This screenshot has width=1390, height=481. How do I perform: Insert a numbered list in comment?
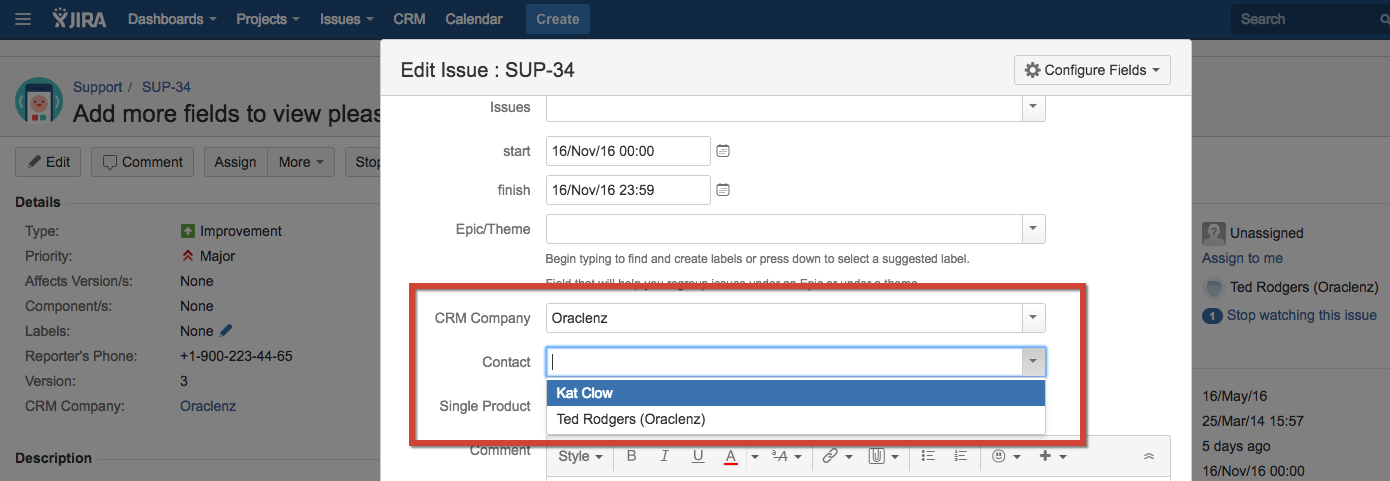960,456
